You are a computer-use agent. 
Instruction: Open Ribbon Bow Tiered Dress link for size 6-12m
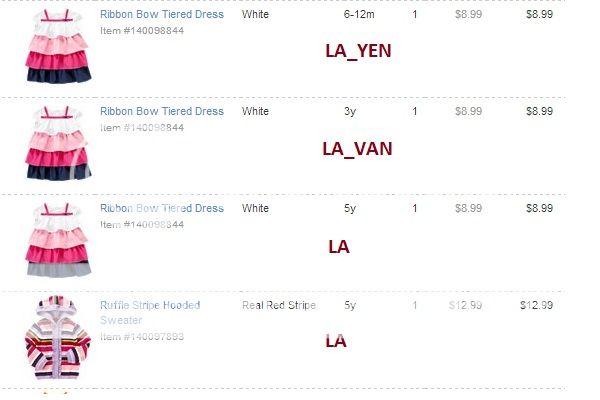coord(162,15)
